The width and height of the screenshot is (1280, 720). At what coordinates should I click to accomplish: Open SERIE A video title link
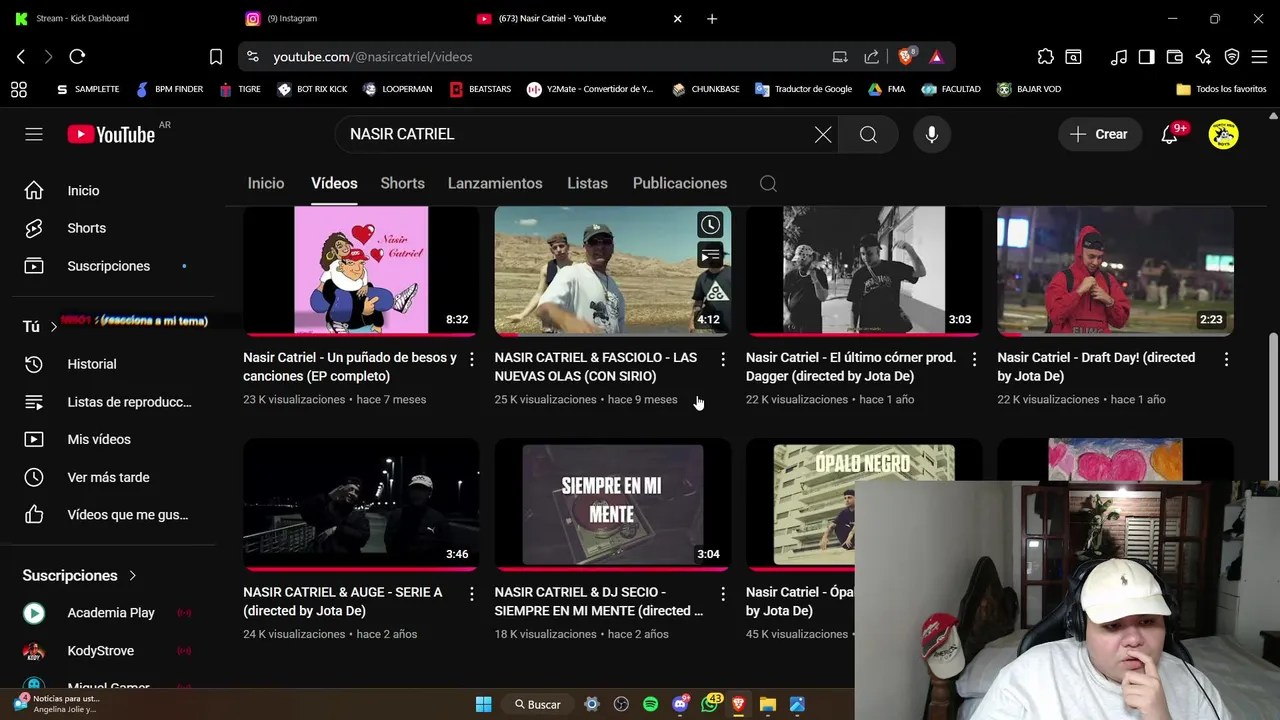tap(342, 601)
